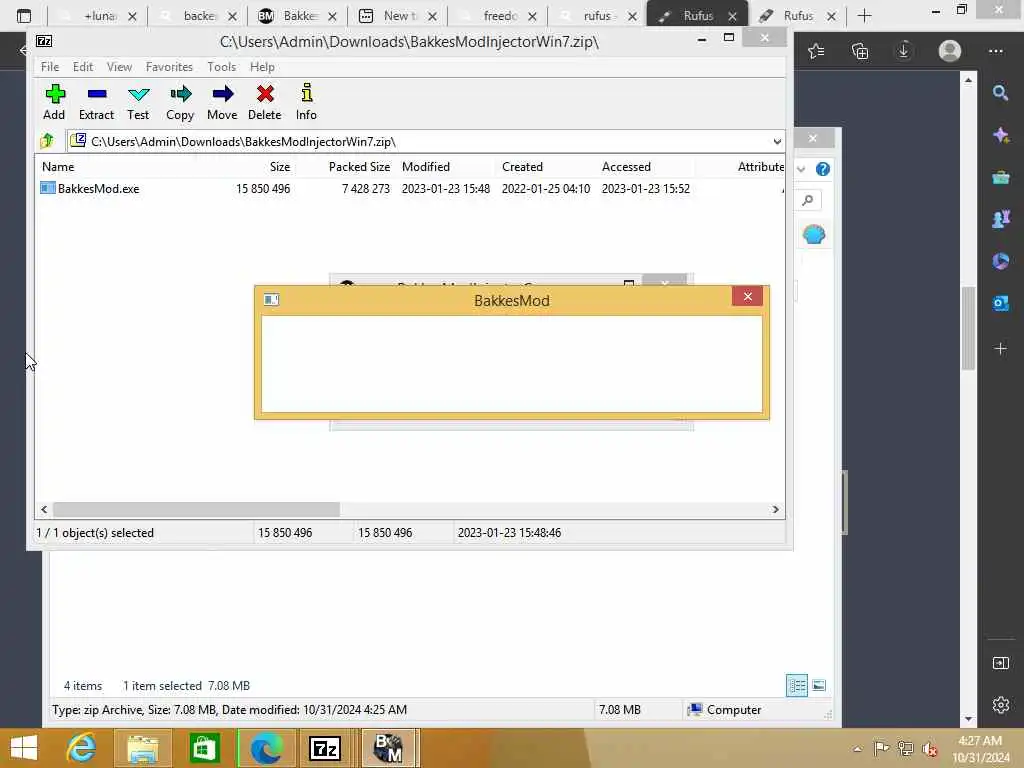Click the Edge profile avatar icon
The width and height of the screenshot is (1024, 768).
click(x=950, y=51)
